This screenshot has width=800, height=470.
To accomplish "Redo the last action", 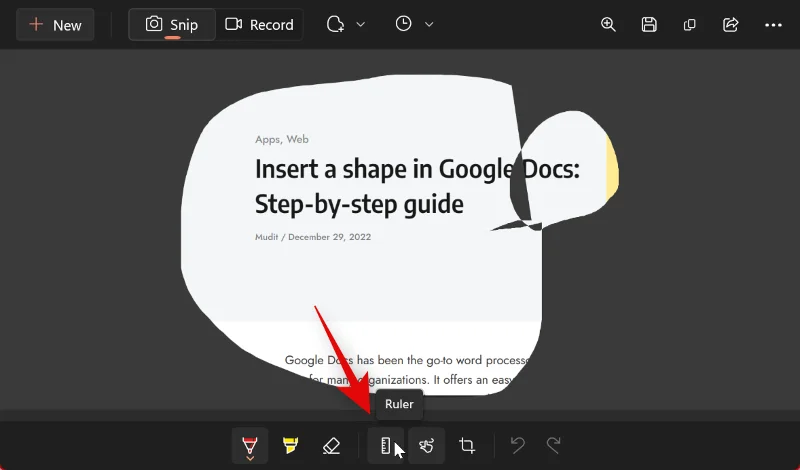I will coord(553,446).
